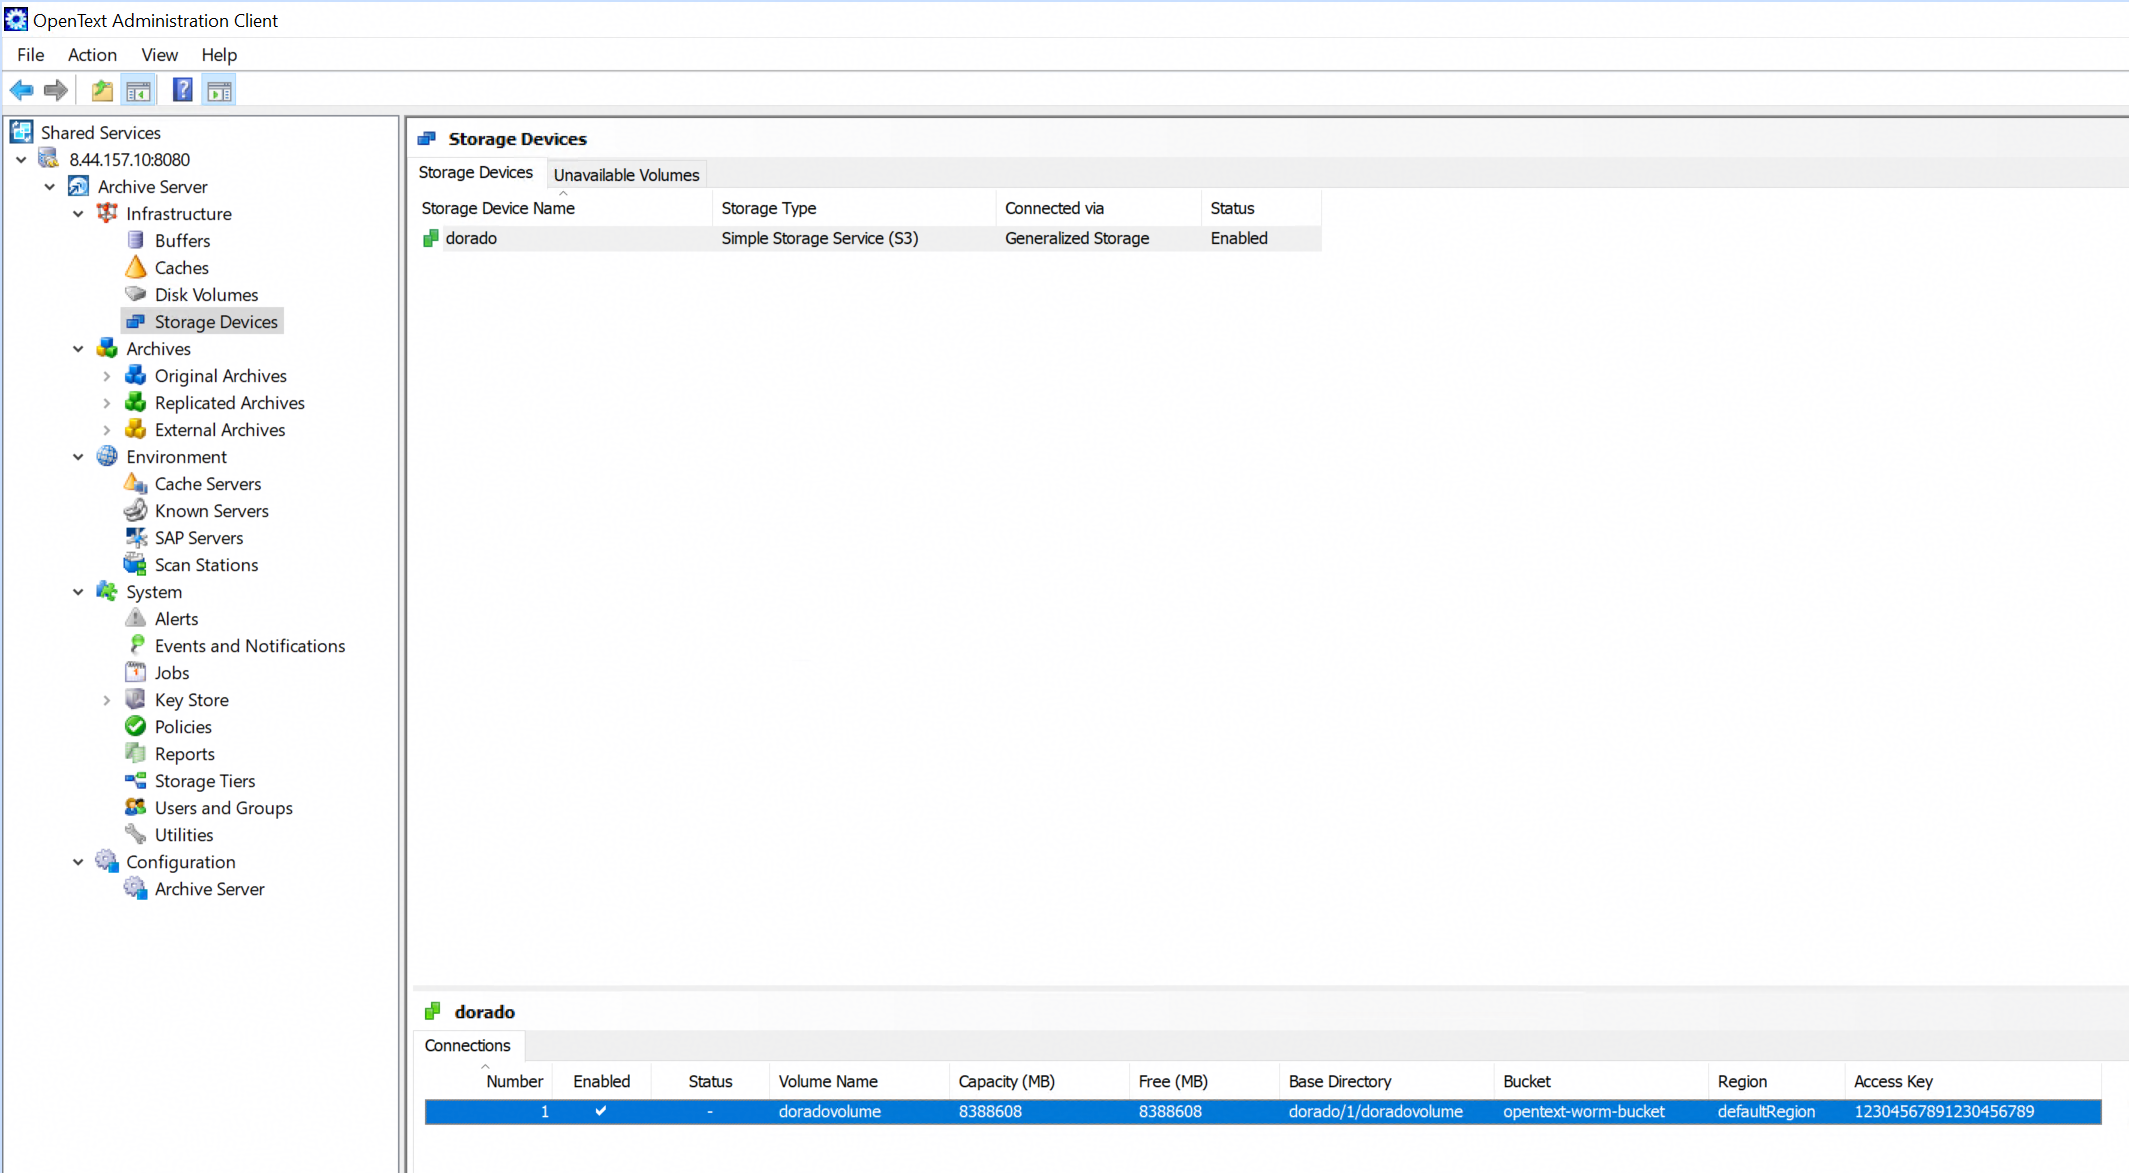Open the View menu
Viewport: 2129px width, 1173px height.
(159, 54)
